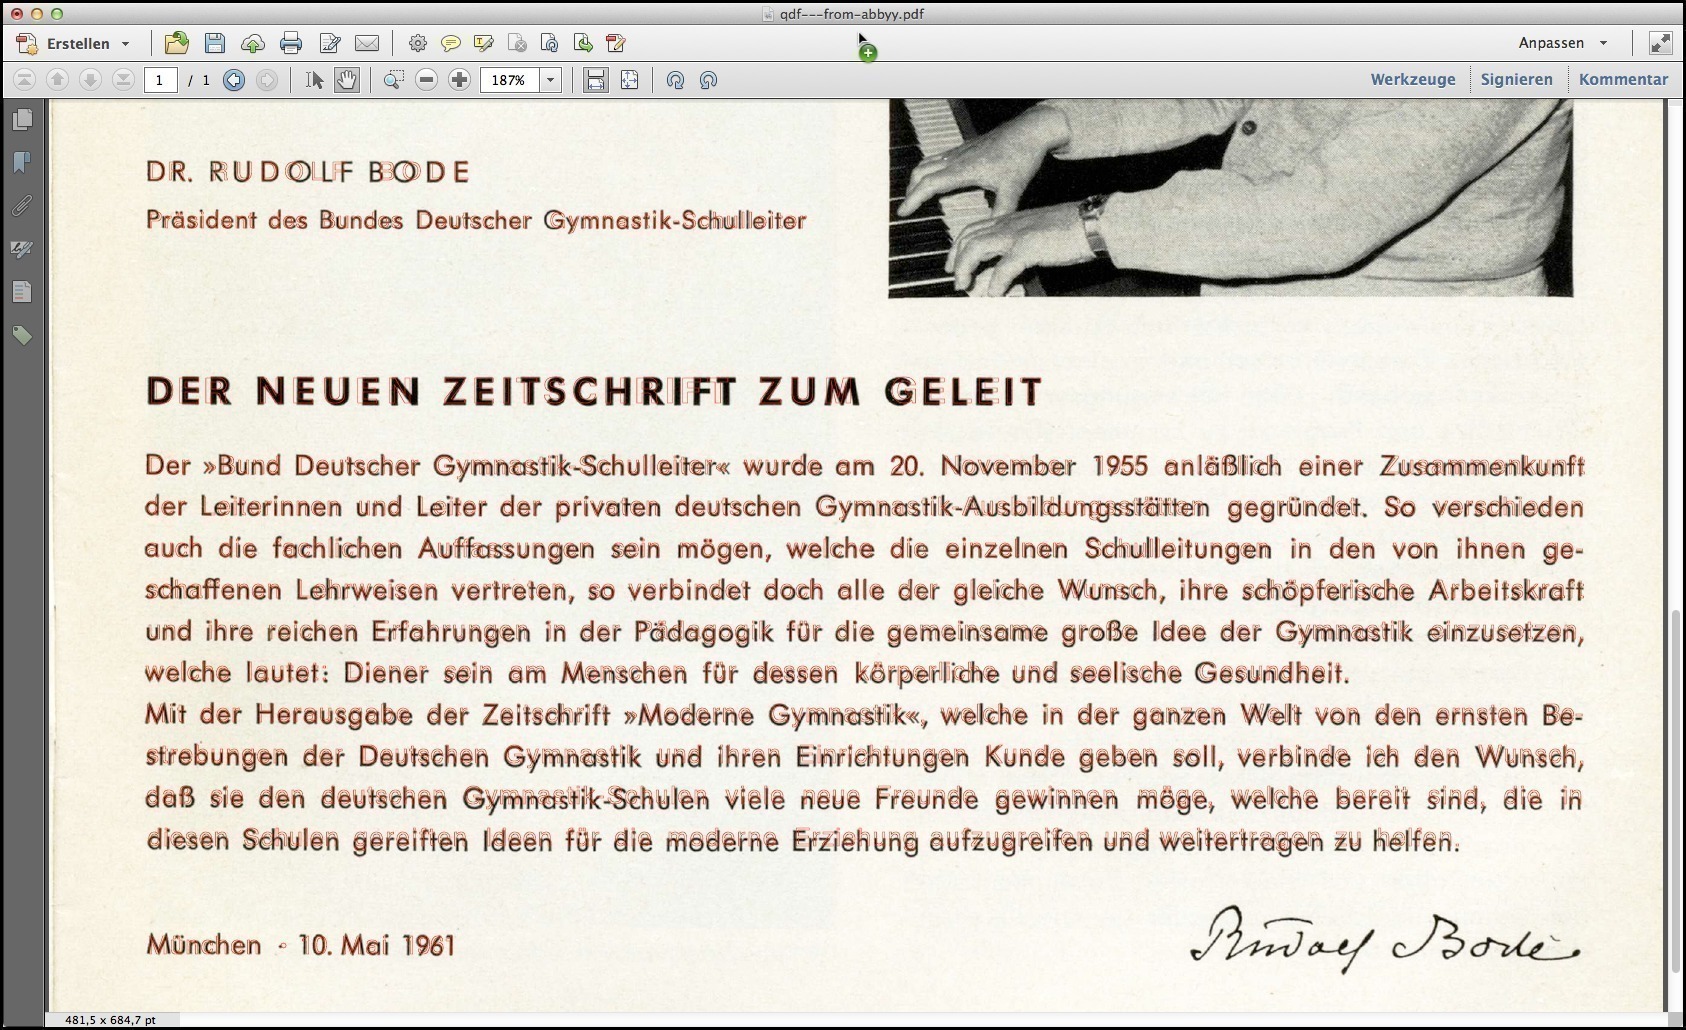Select the Hand tool in the toolbar
The height and width of the screenshot is (1030, 1686).
pos(347,80)
